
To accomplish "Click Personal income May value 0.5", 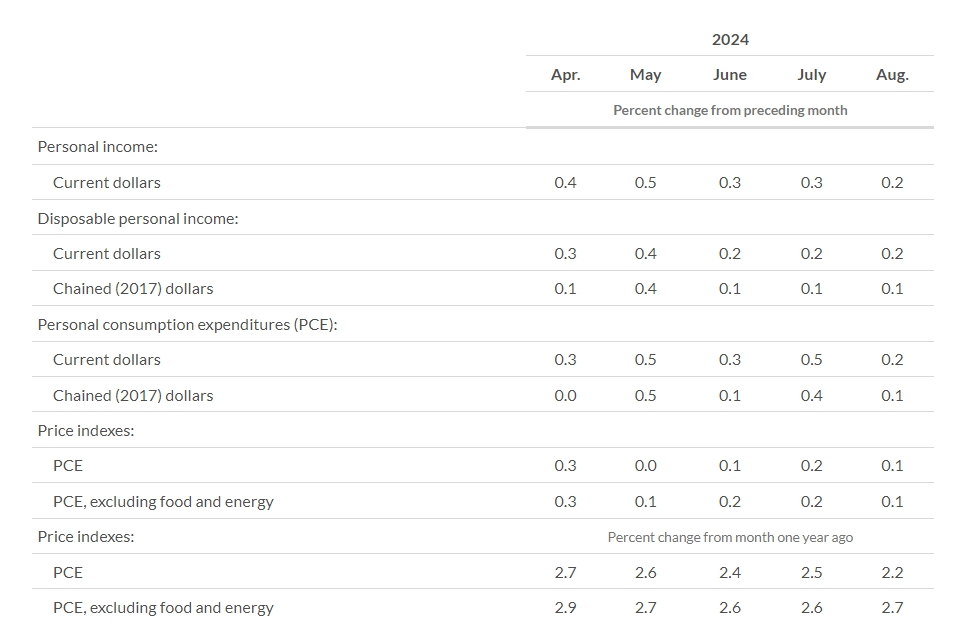I will [x=645, y=182].
